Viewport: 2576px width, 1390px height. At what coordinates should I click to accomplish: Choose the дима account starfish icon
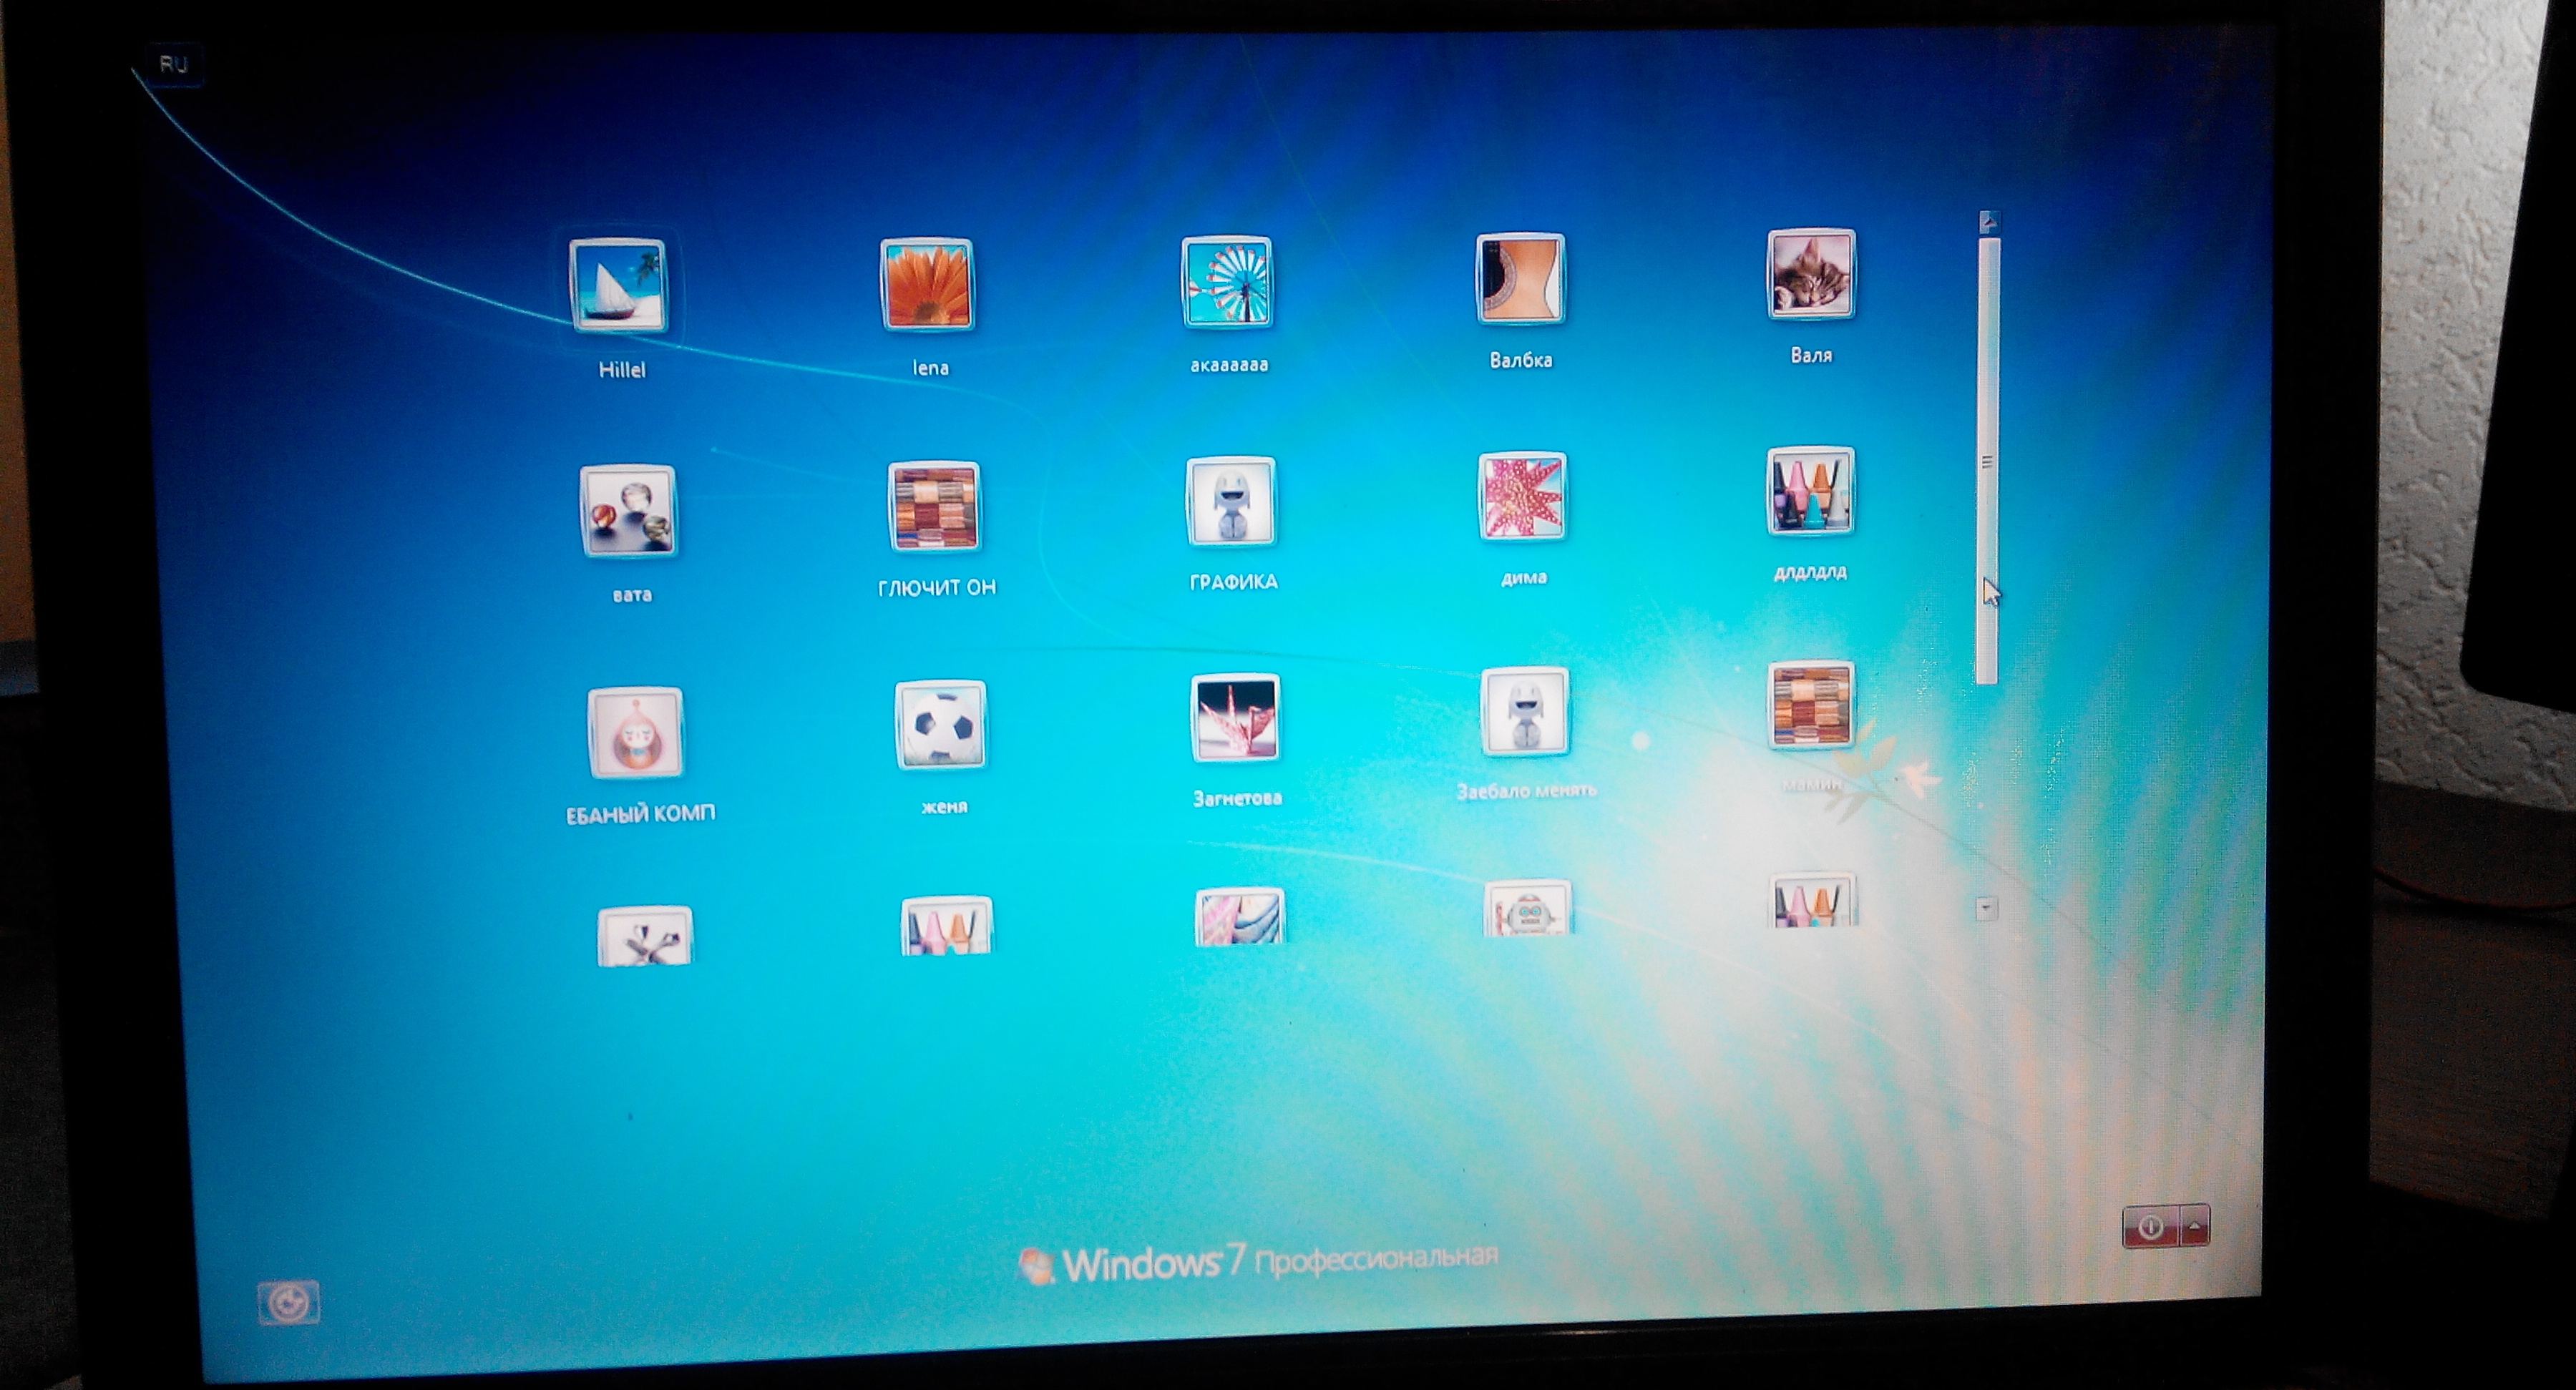1522,497
